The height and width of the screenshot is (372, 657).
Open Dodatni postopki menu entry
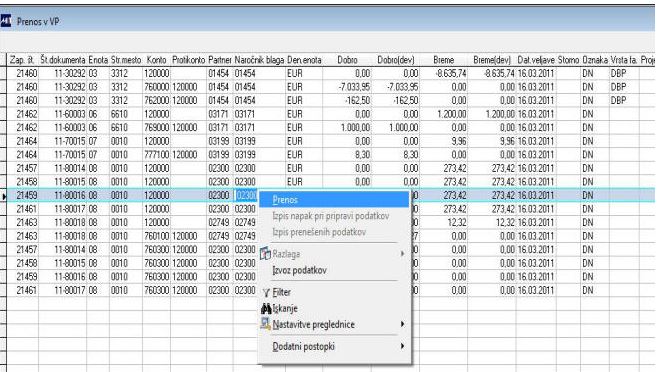click(303, 346)
